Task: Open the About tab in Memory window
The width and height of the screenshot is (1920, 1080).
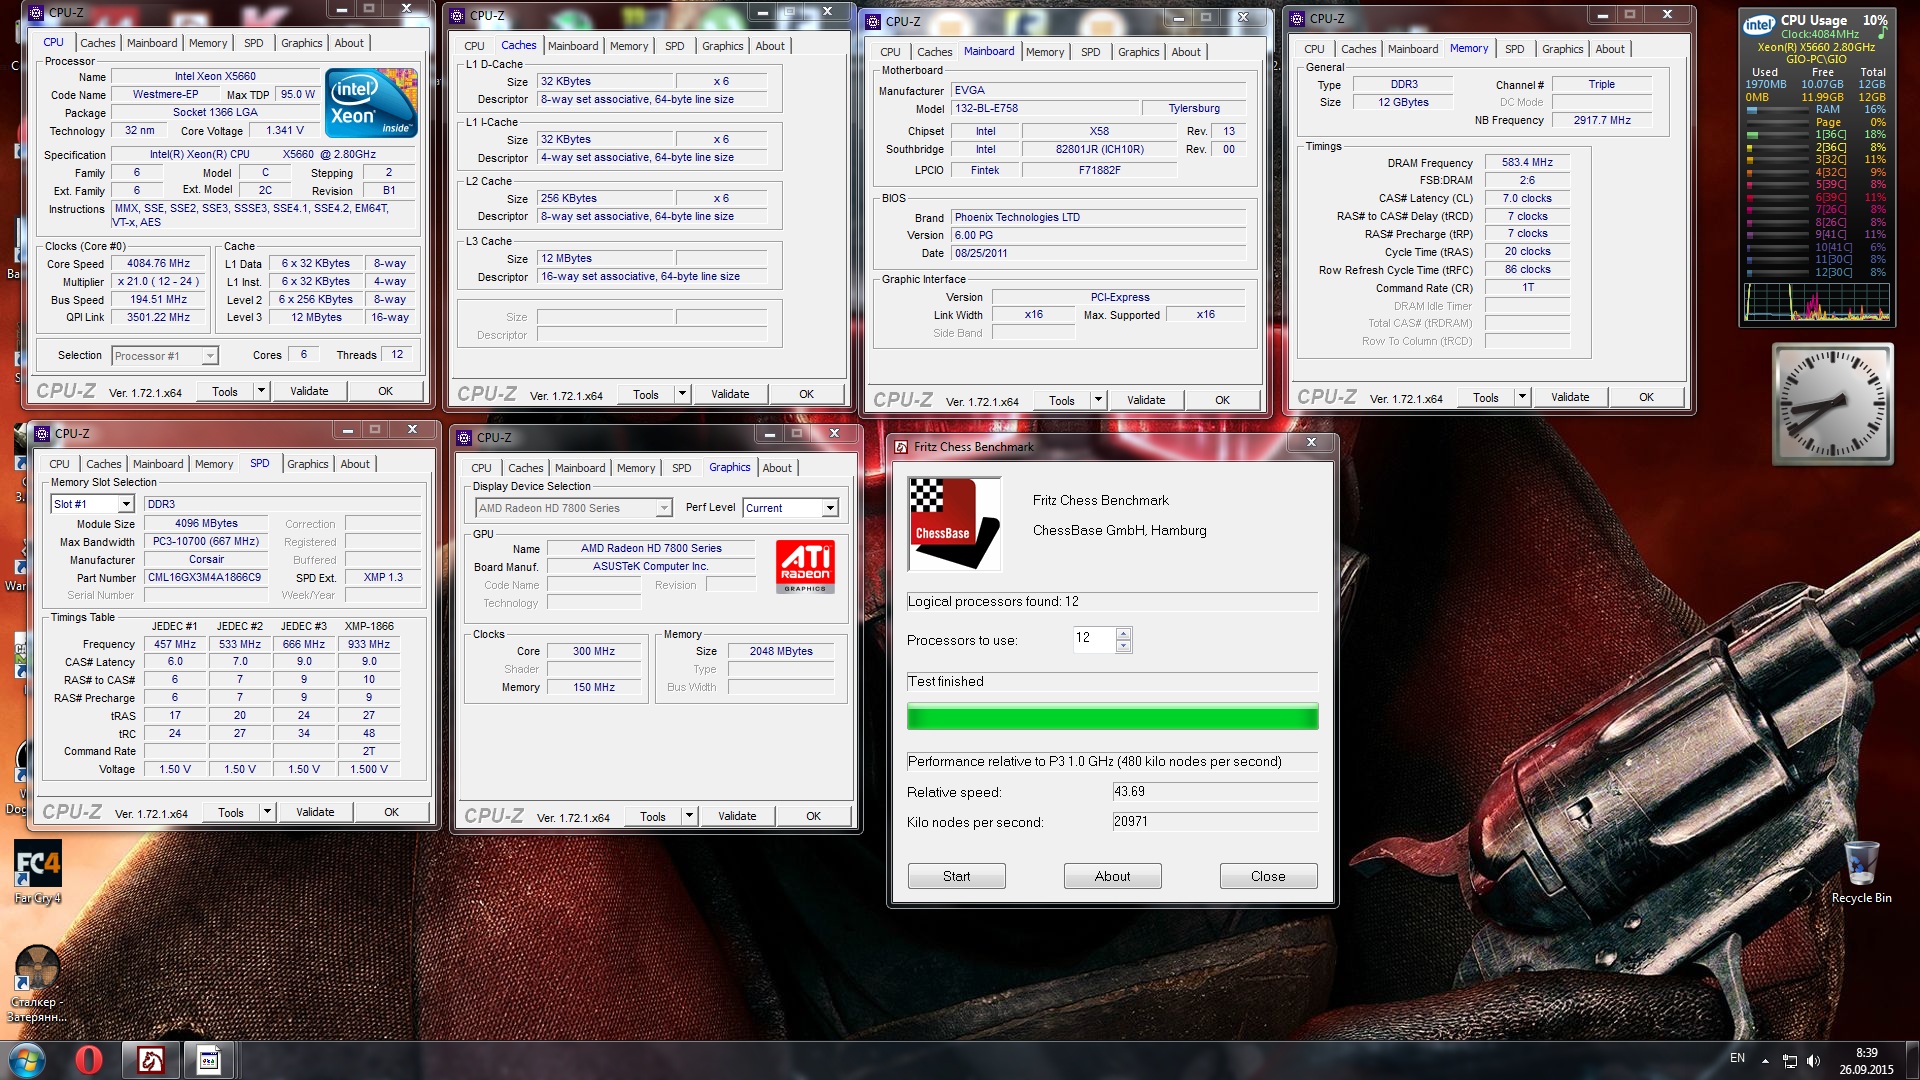Action: 1609,49
